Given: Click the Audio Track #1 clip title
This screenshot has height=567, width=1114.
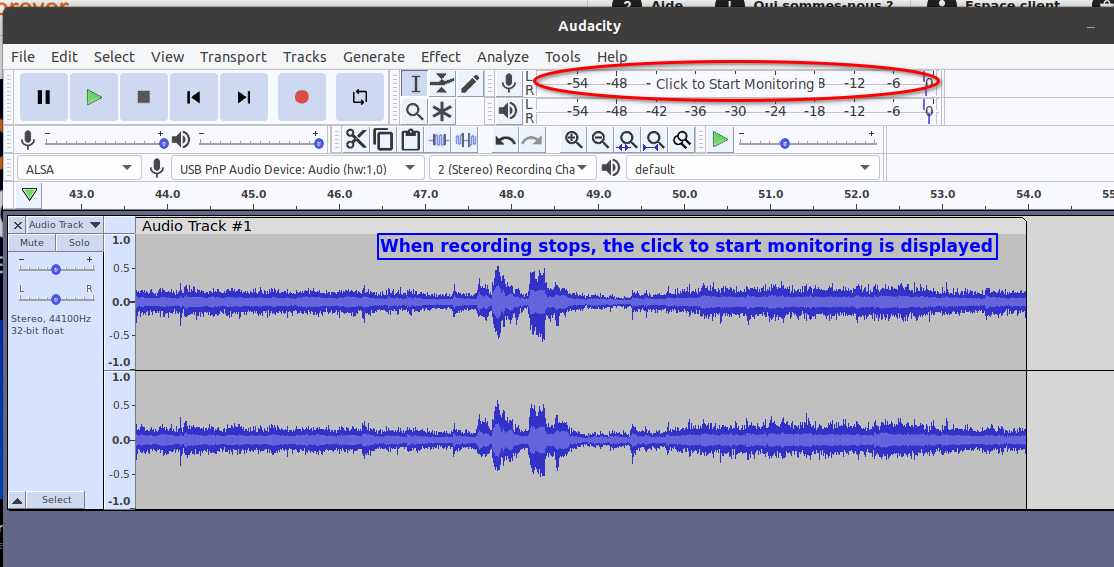Looking at the screenshot, I should click(x=197, y=226).
